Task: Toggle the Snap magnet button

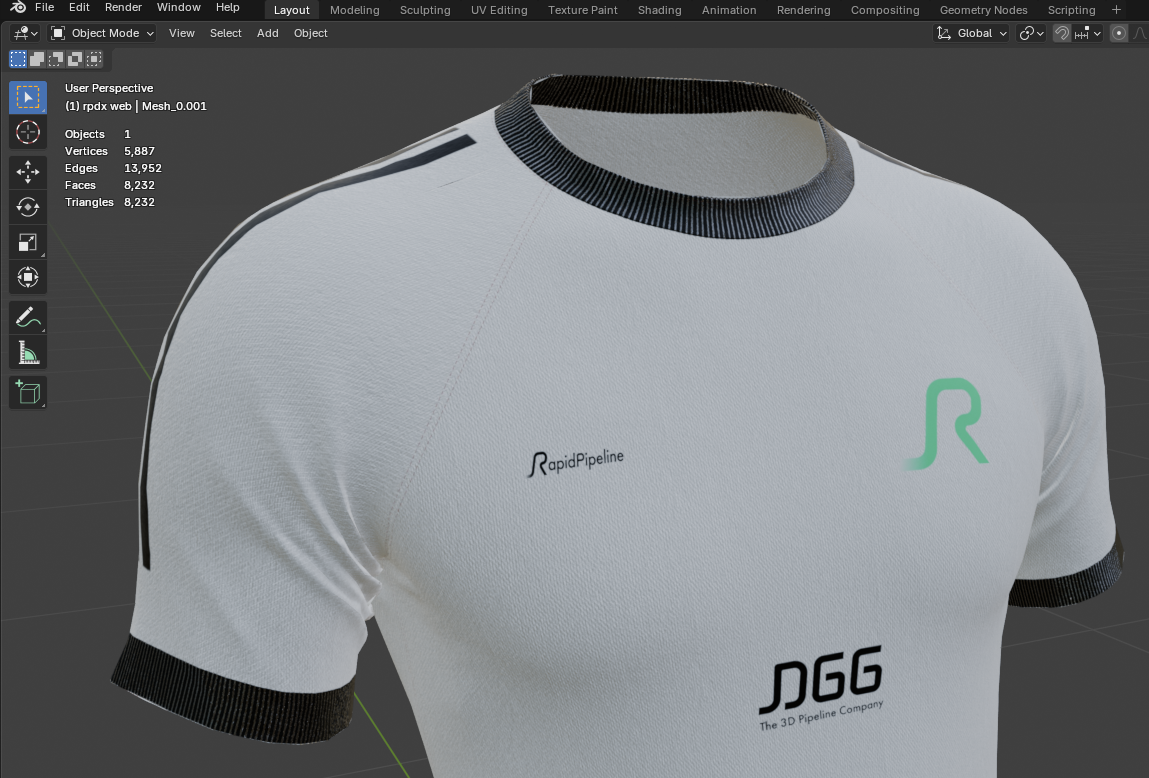Action: (1062, 33)
